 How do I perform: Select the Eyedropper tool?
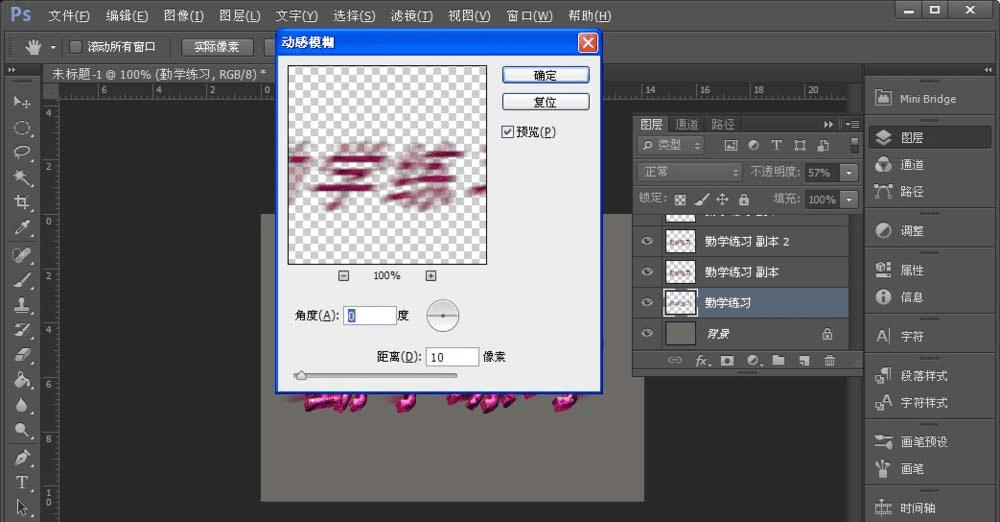click(22, 227)
